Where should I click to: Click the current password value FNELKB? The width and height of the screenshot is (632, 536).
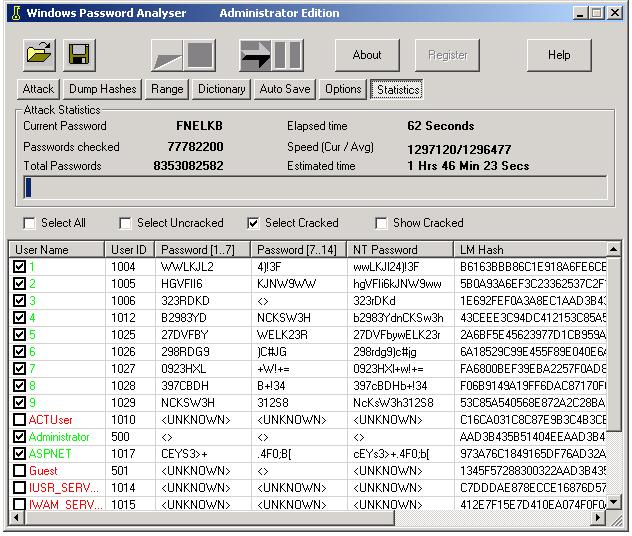click(199, 126)
